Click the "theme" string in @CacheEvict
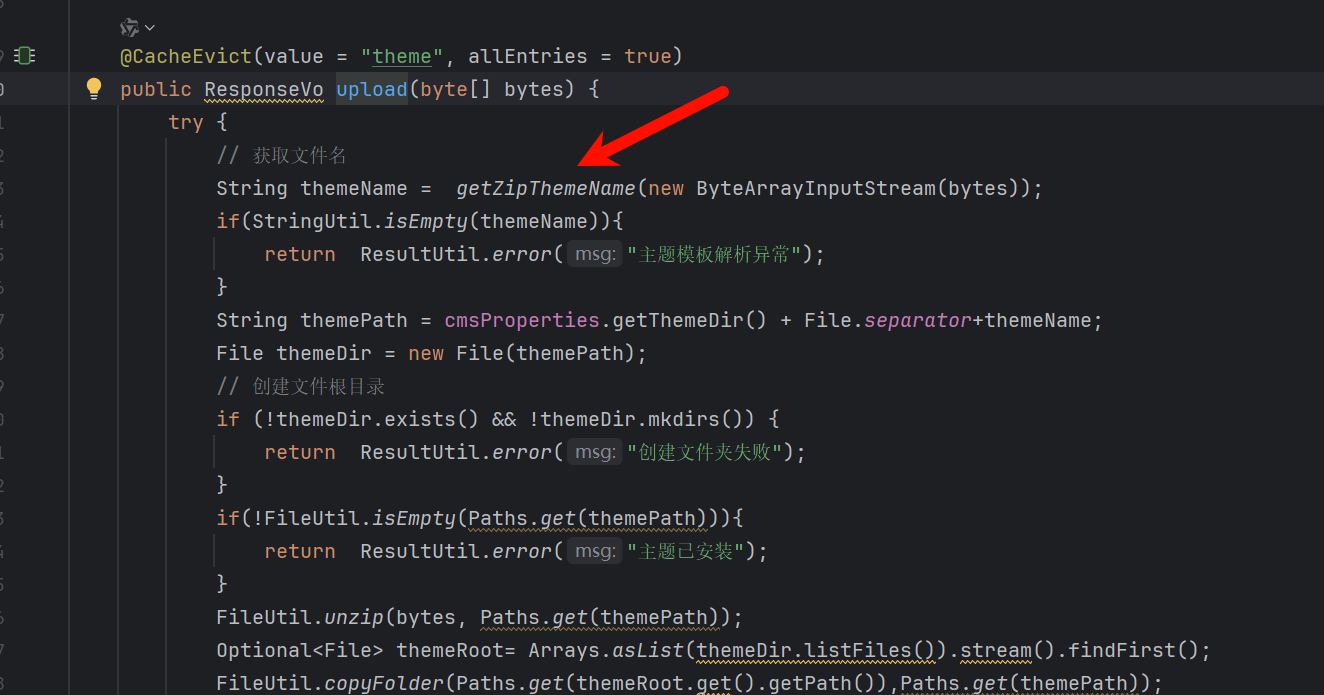Image resolution: width=1324 pixels, height=695 pixels. click(x=402, y=56)
